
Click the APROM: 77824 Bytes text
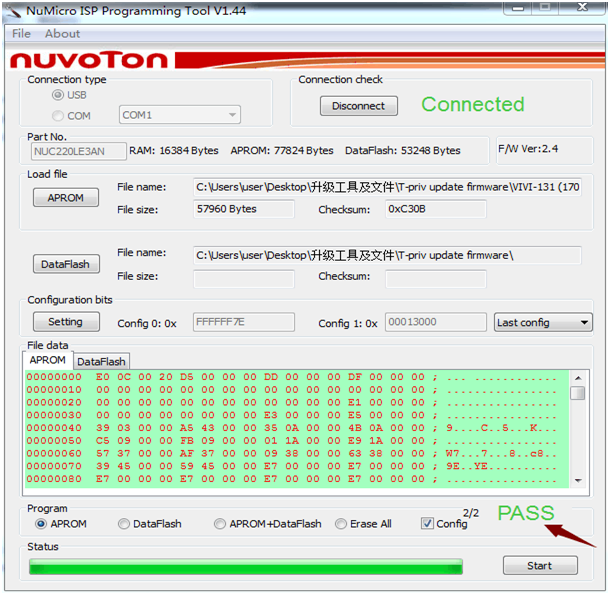(282, 151)
